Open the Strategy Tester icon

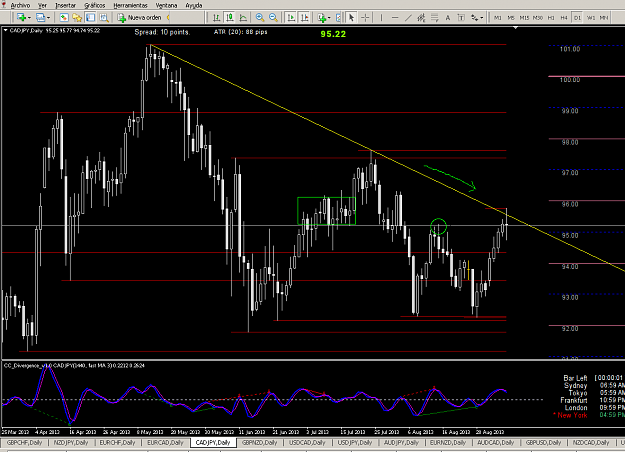104,18
